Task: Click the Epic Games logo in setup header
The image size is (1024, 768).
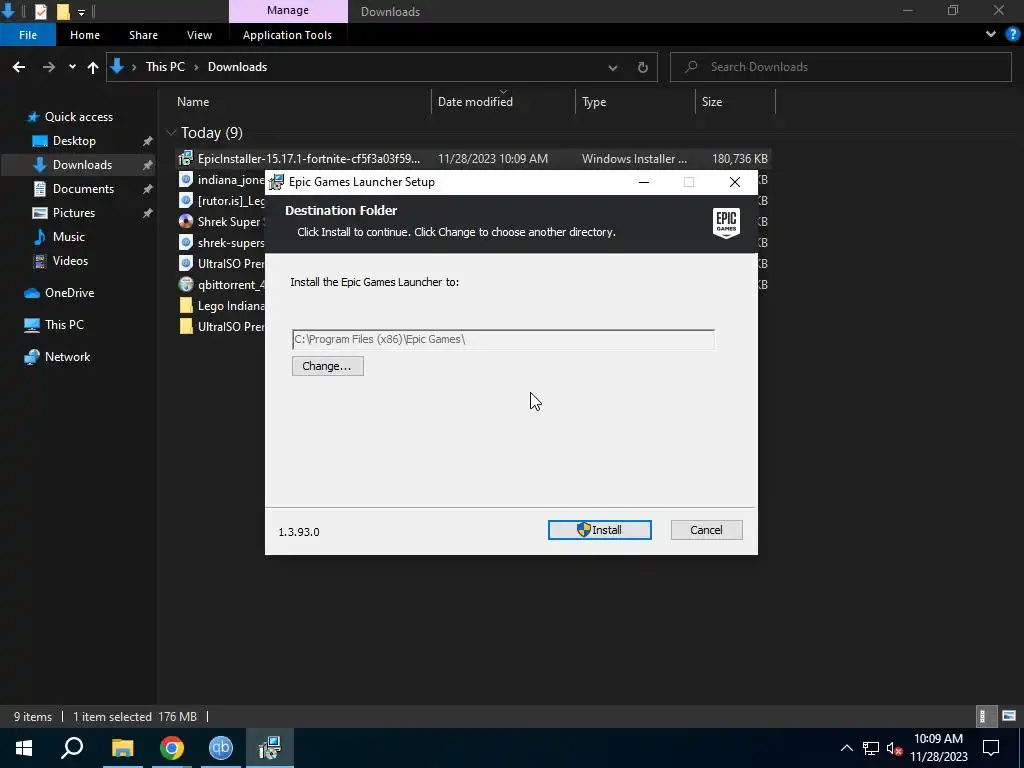Action: pyautogui.click(x=726, y=223)
